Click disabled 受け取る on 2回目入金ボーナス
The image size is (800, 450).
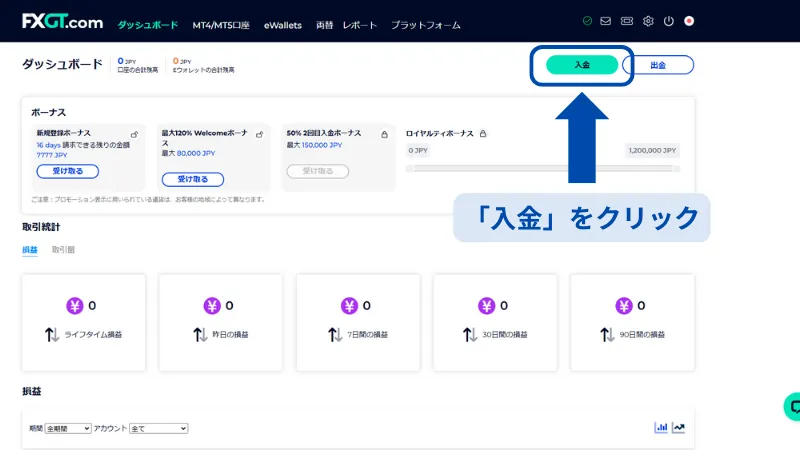click(x=318, y=171)
